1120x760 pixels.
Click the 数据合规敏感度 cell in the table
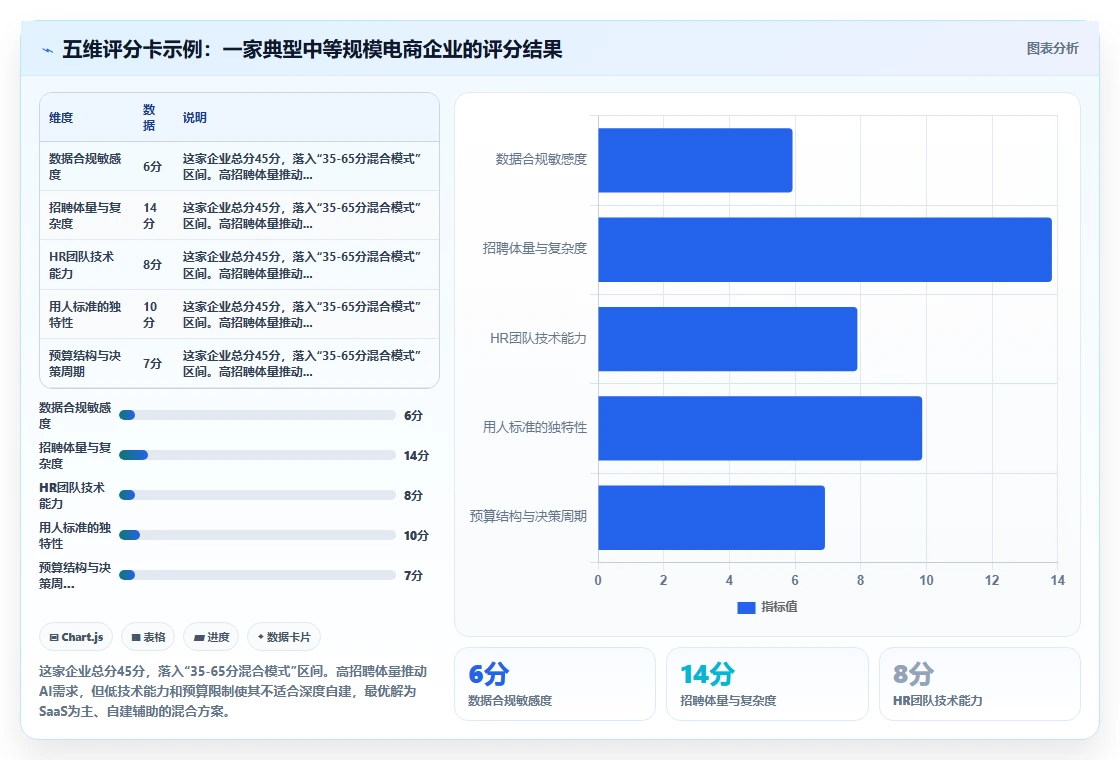tap(86, 166)
